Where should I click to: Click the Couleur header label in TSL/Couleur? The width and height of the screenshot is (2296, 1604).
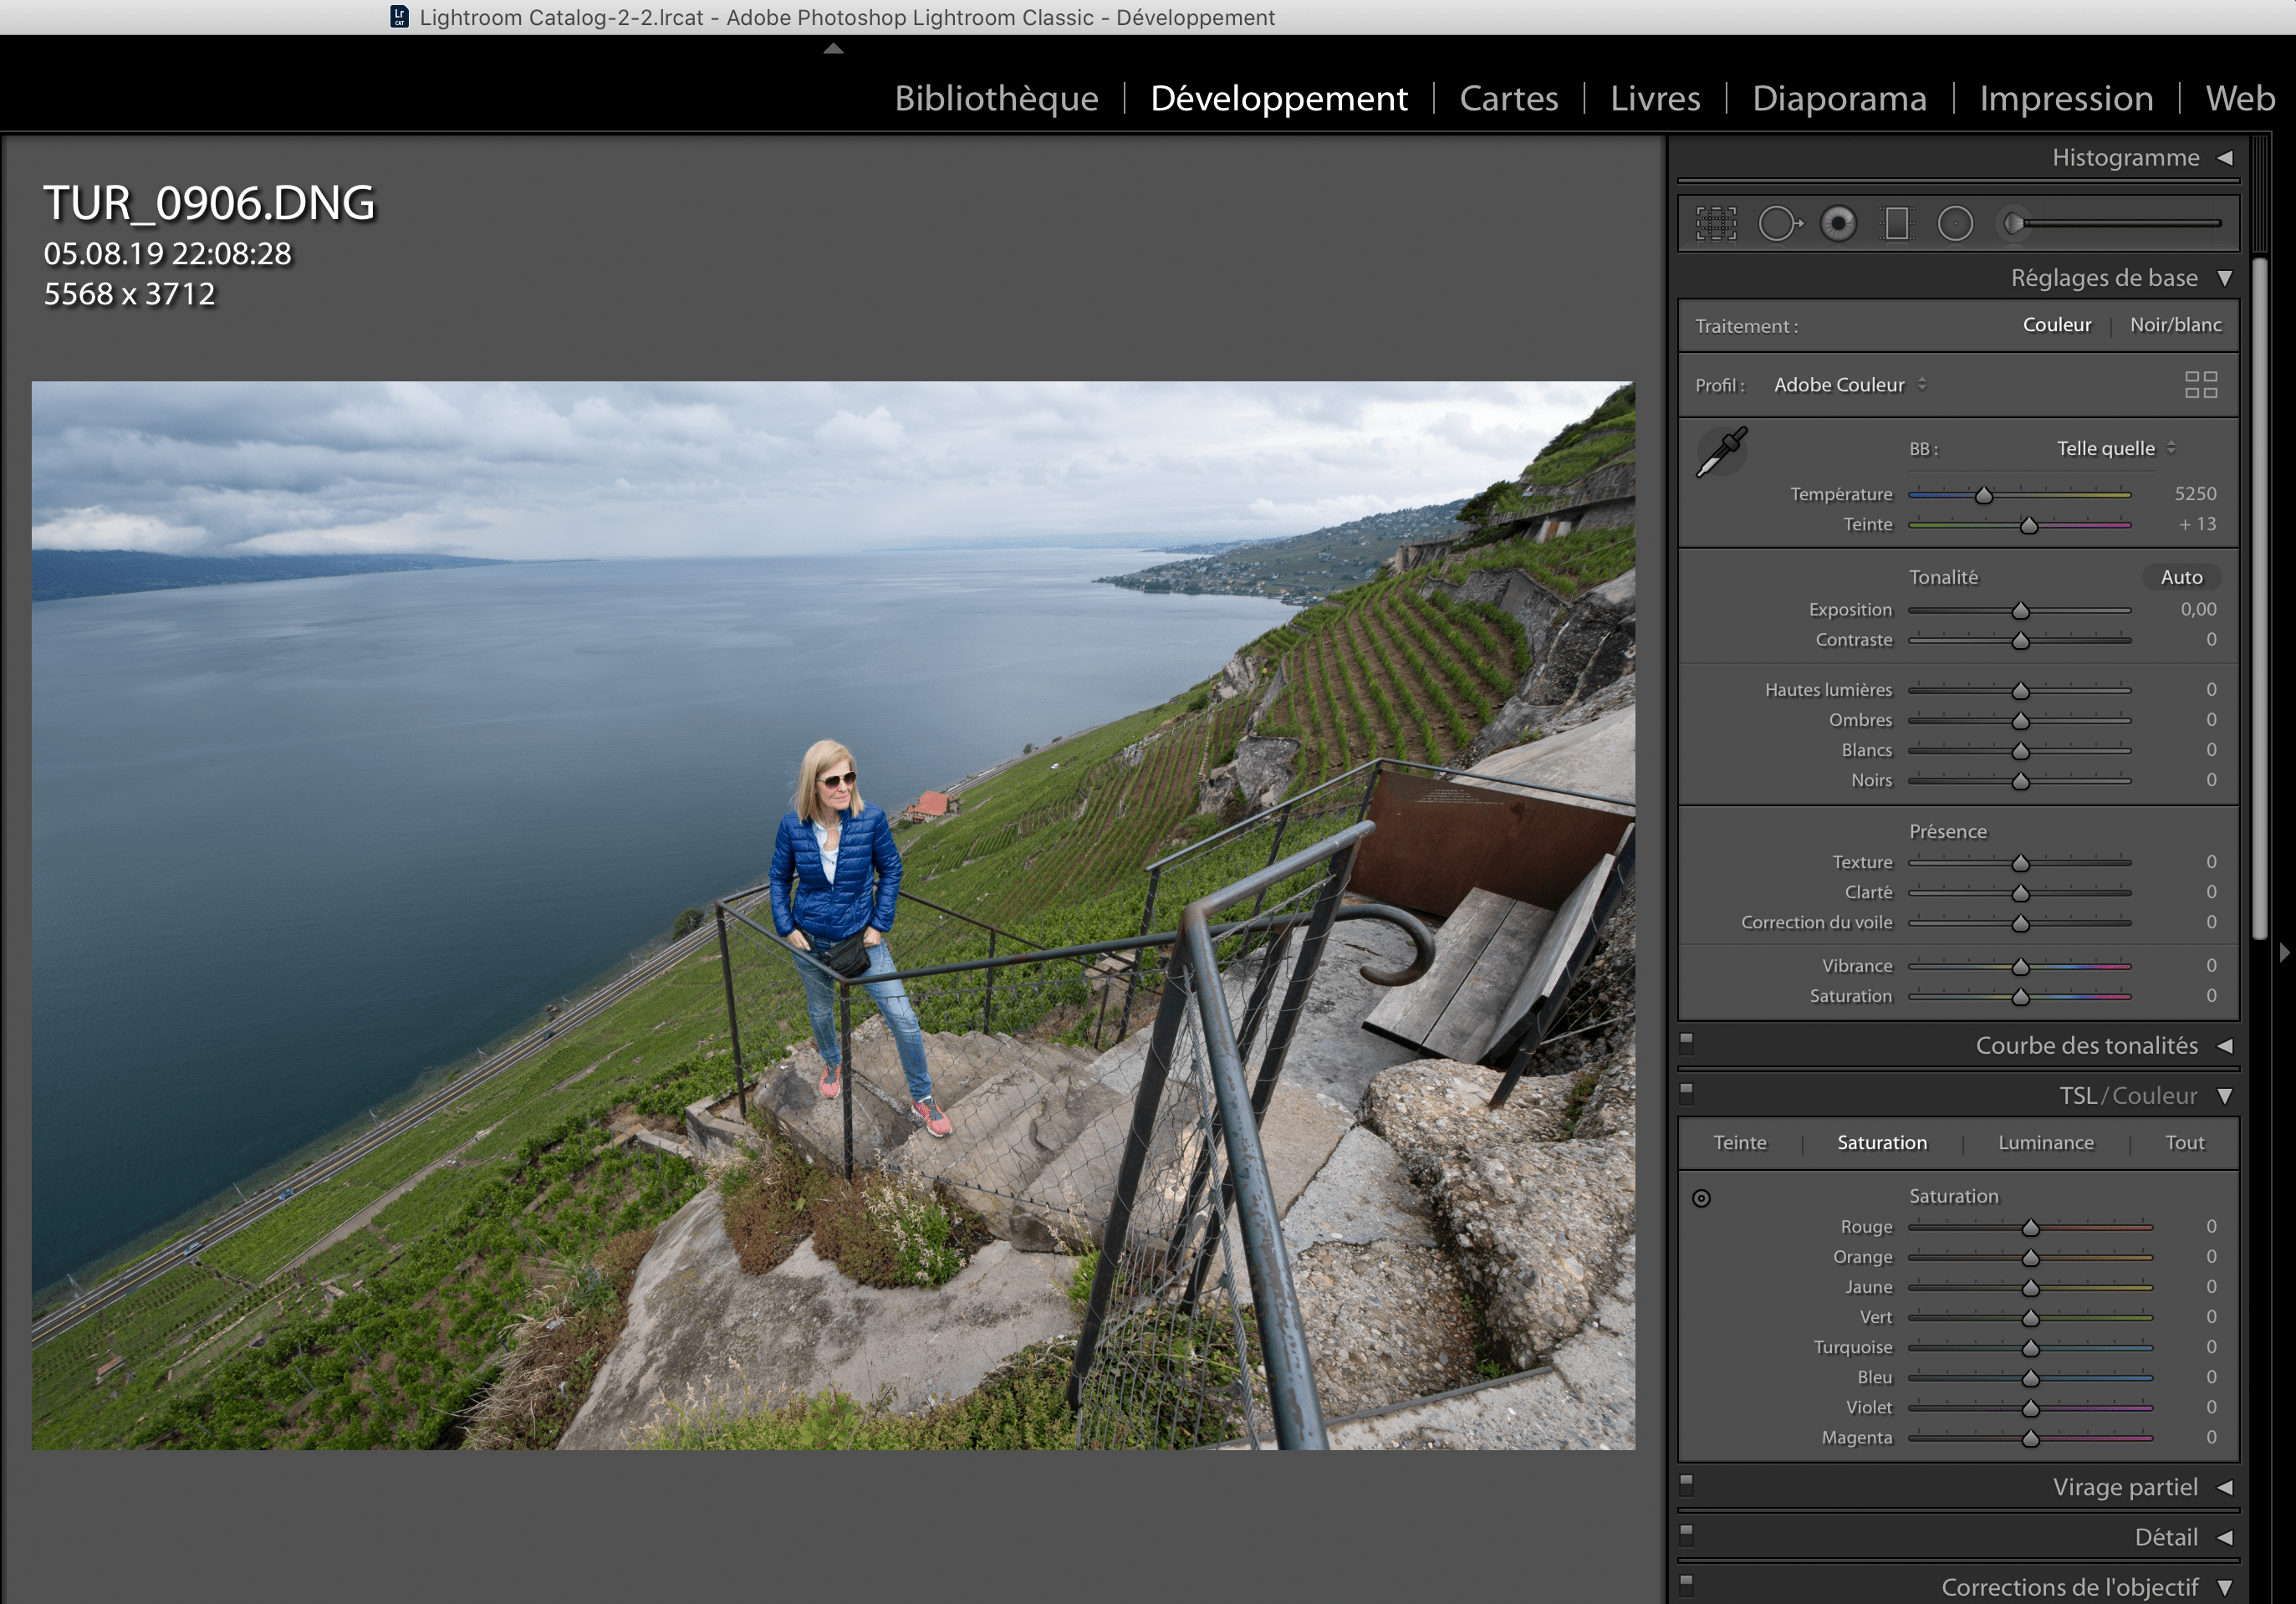coord(2154,1096)
